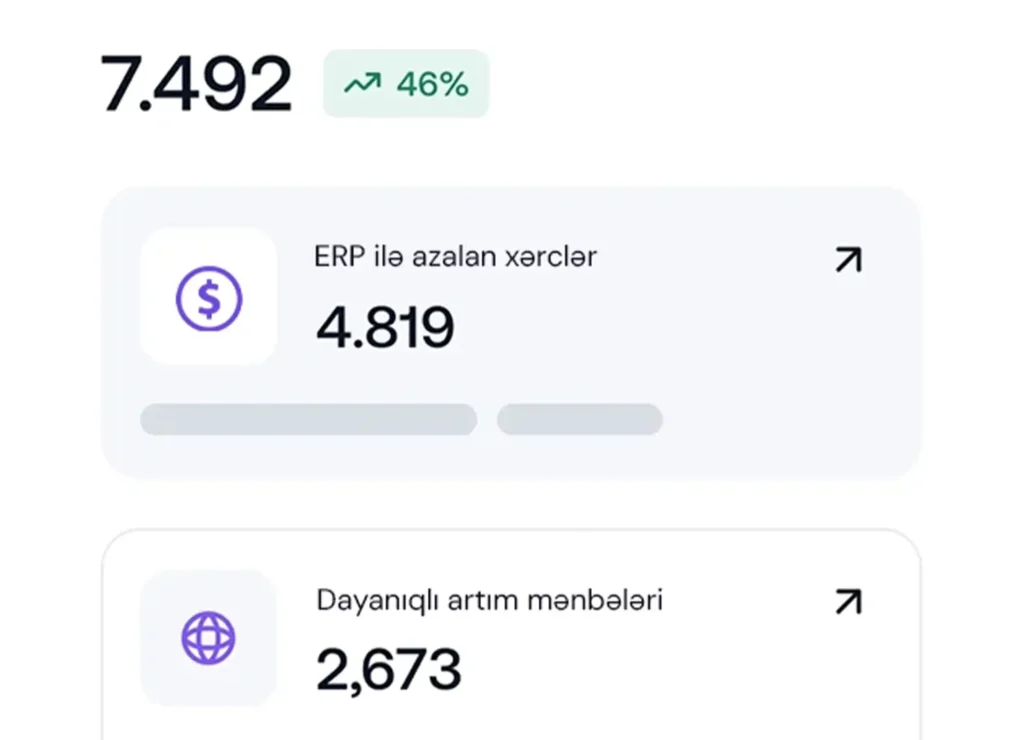Image resolution: width=1024 pixels, height=740 pixels.
Task: Click the purple dollar coin icon
Action: coord(209,298)
